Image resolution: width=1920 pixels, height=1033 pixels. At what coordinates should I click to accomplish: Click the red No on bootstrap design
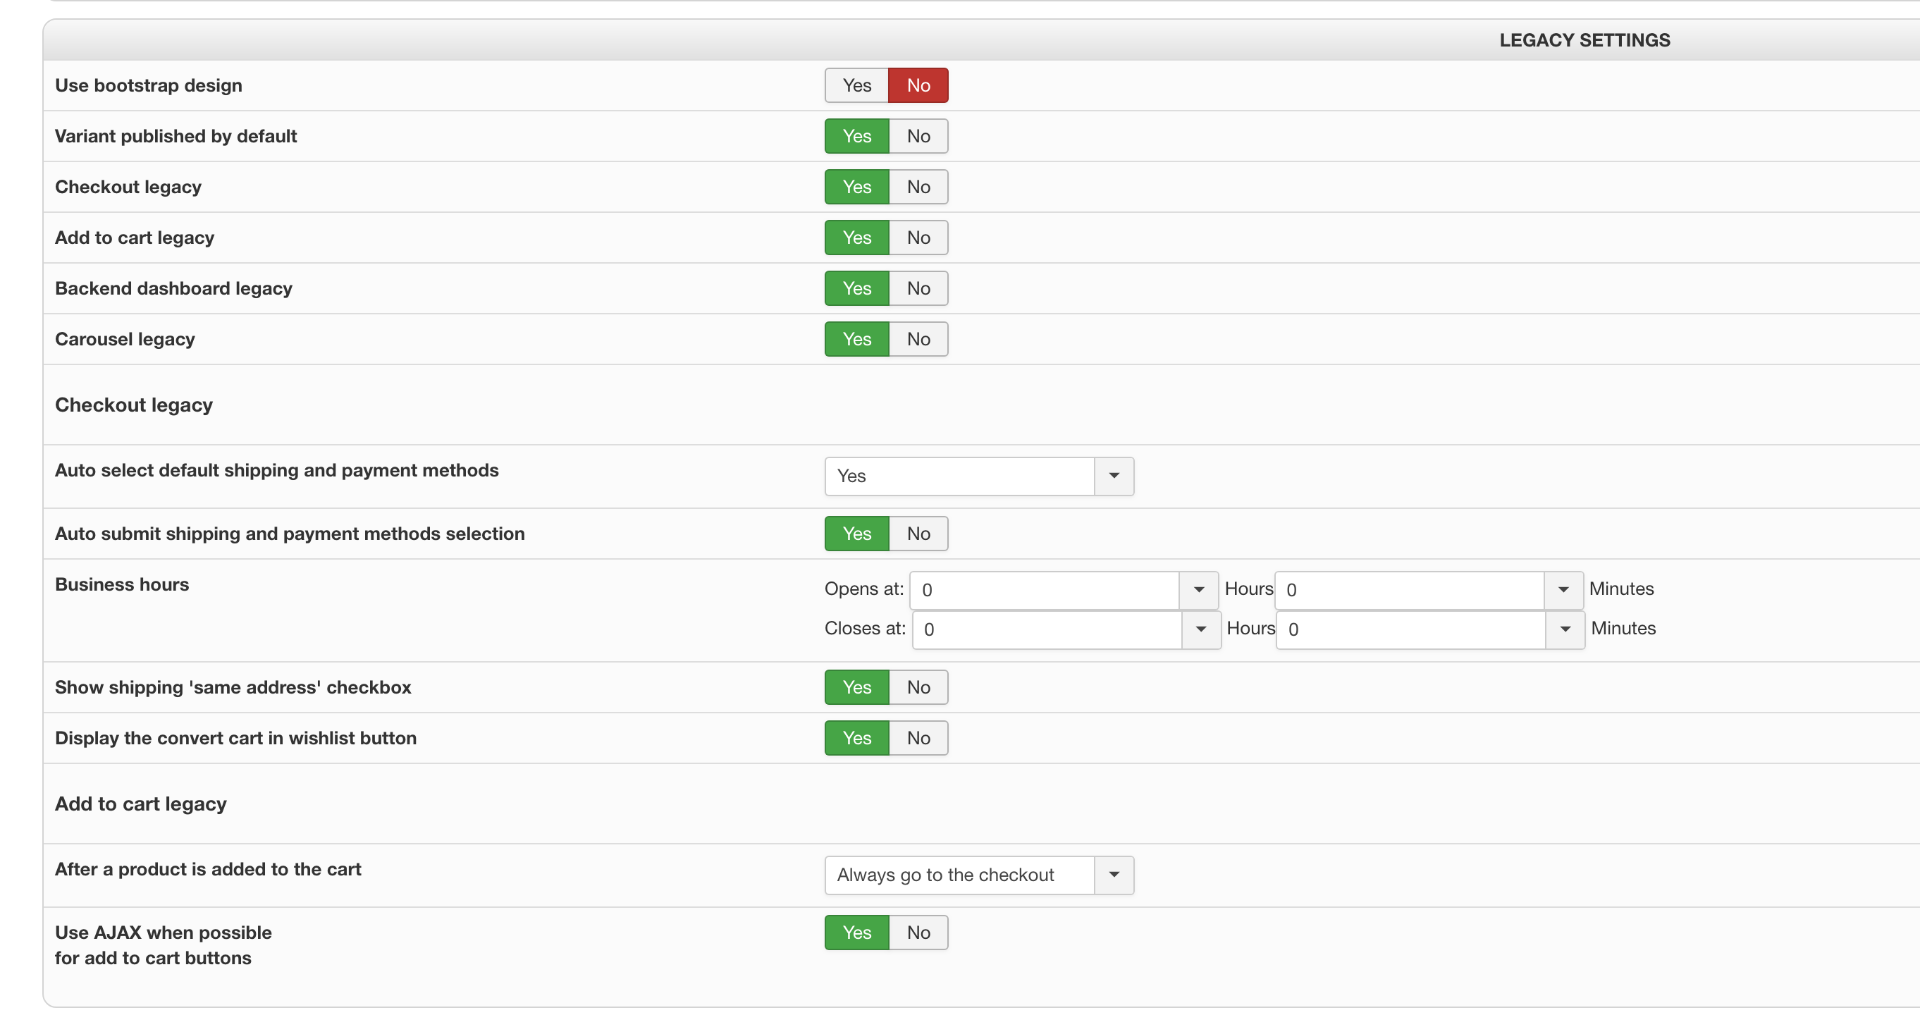pos(918,86)
